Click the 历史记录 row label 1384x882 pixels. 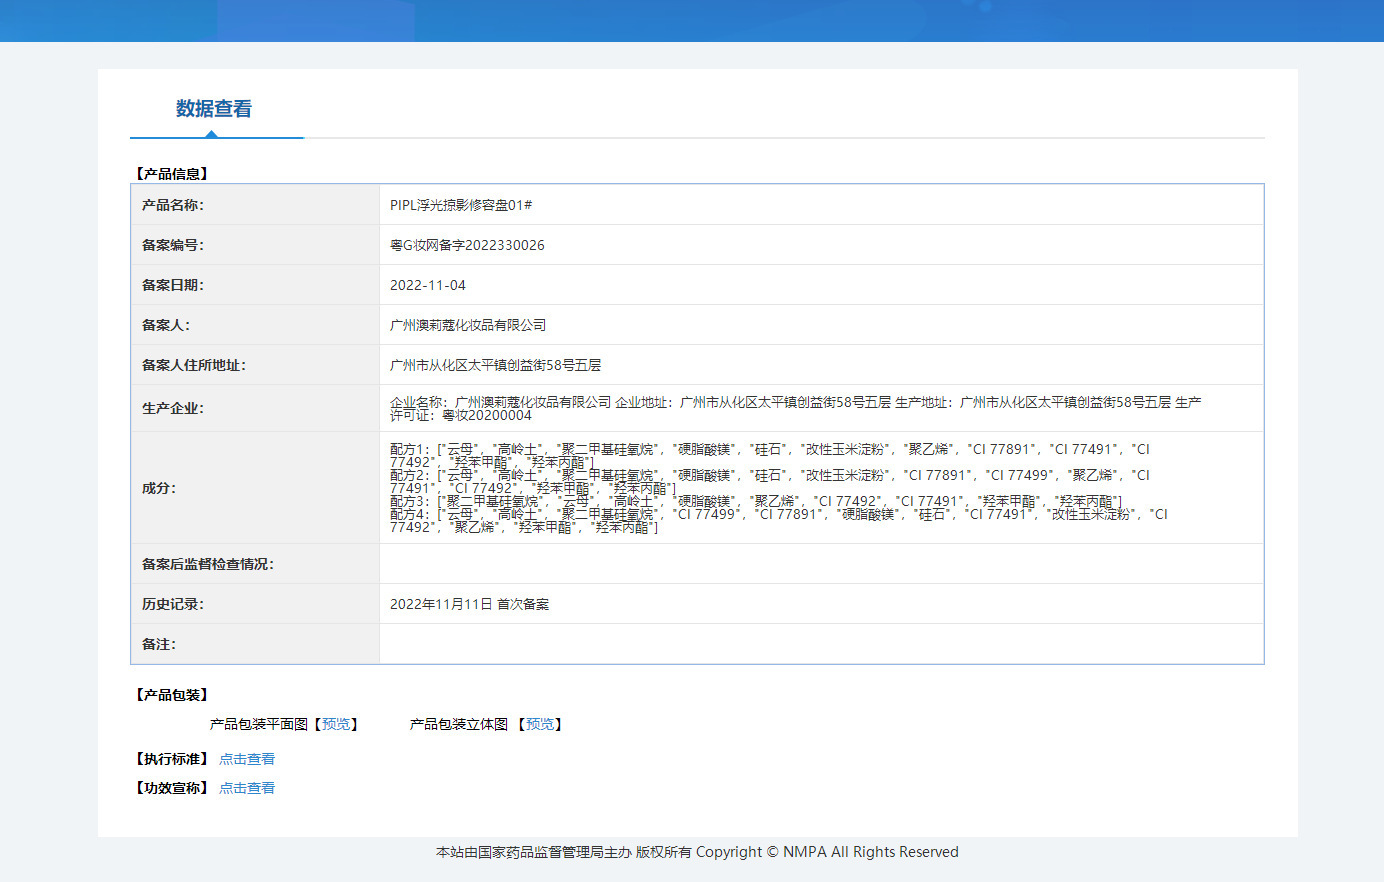pyautogui.click(x=173, y=604)
